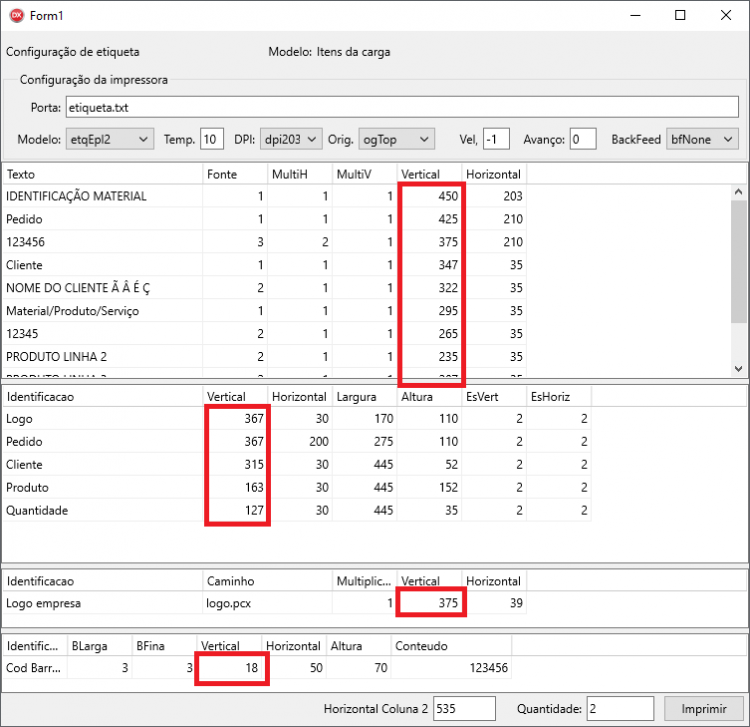Click barcode Altura value 70 cell
The width and height of the screenshot is (750, 727).
click(358, 668)
